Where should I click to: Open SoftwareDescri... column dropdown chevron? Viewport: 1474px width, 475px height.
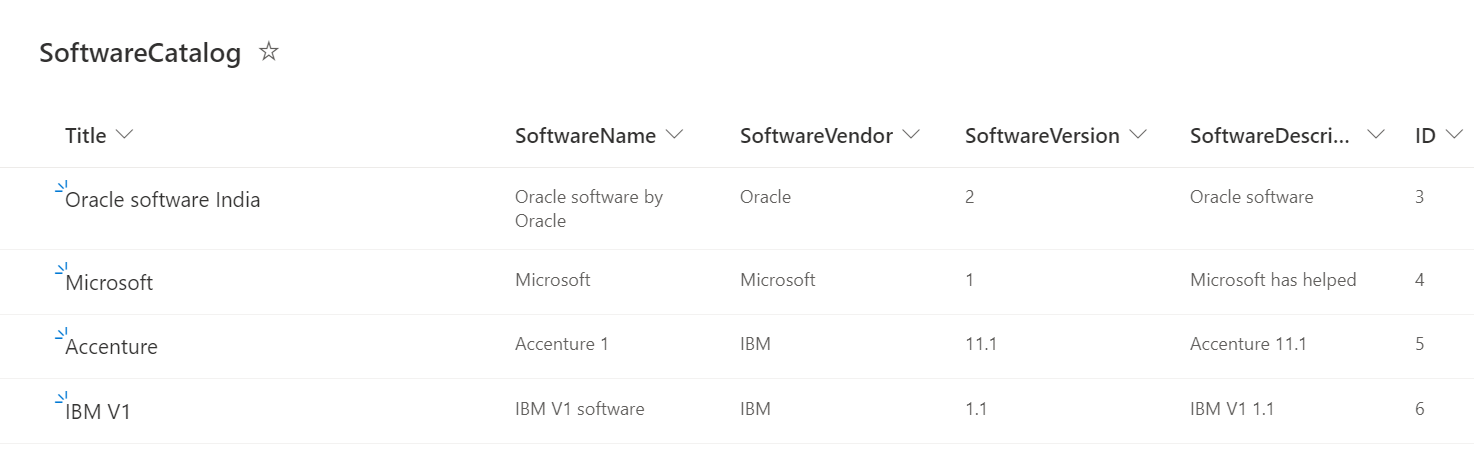1376,135
